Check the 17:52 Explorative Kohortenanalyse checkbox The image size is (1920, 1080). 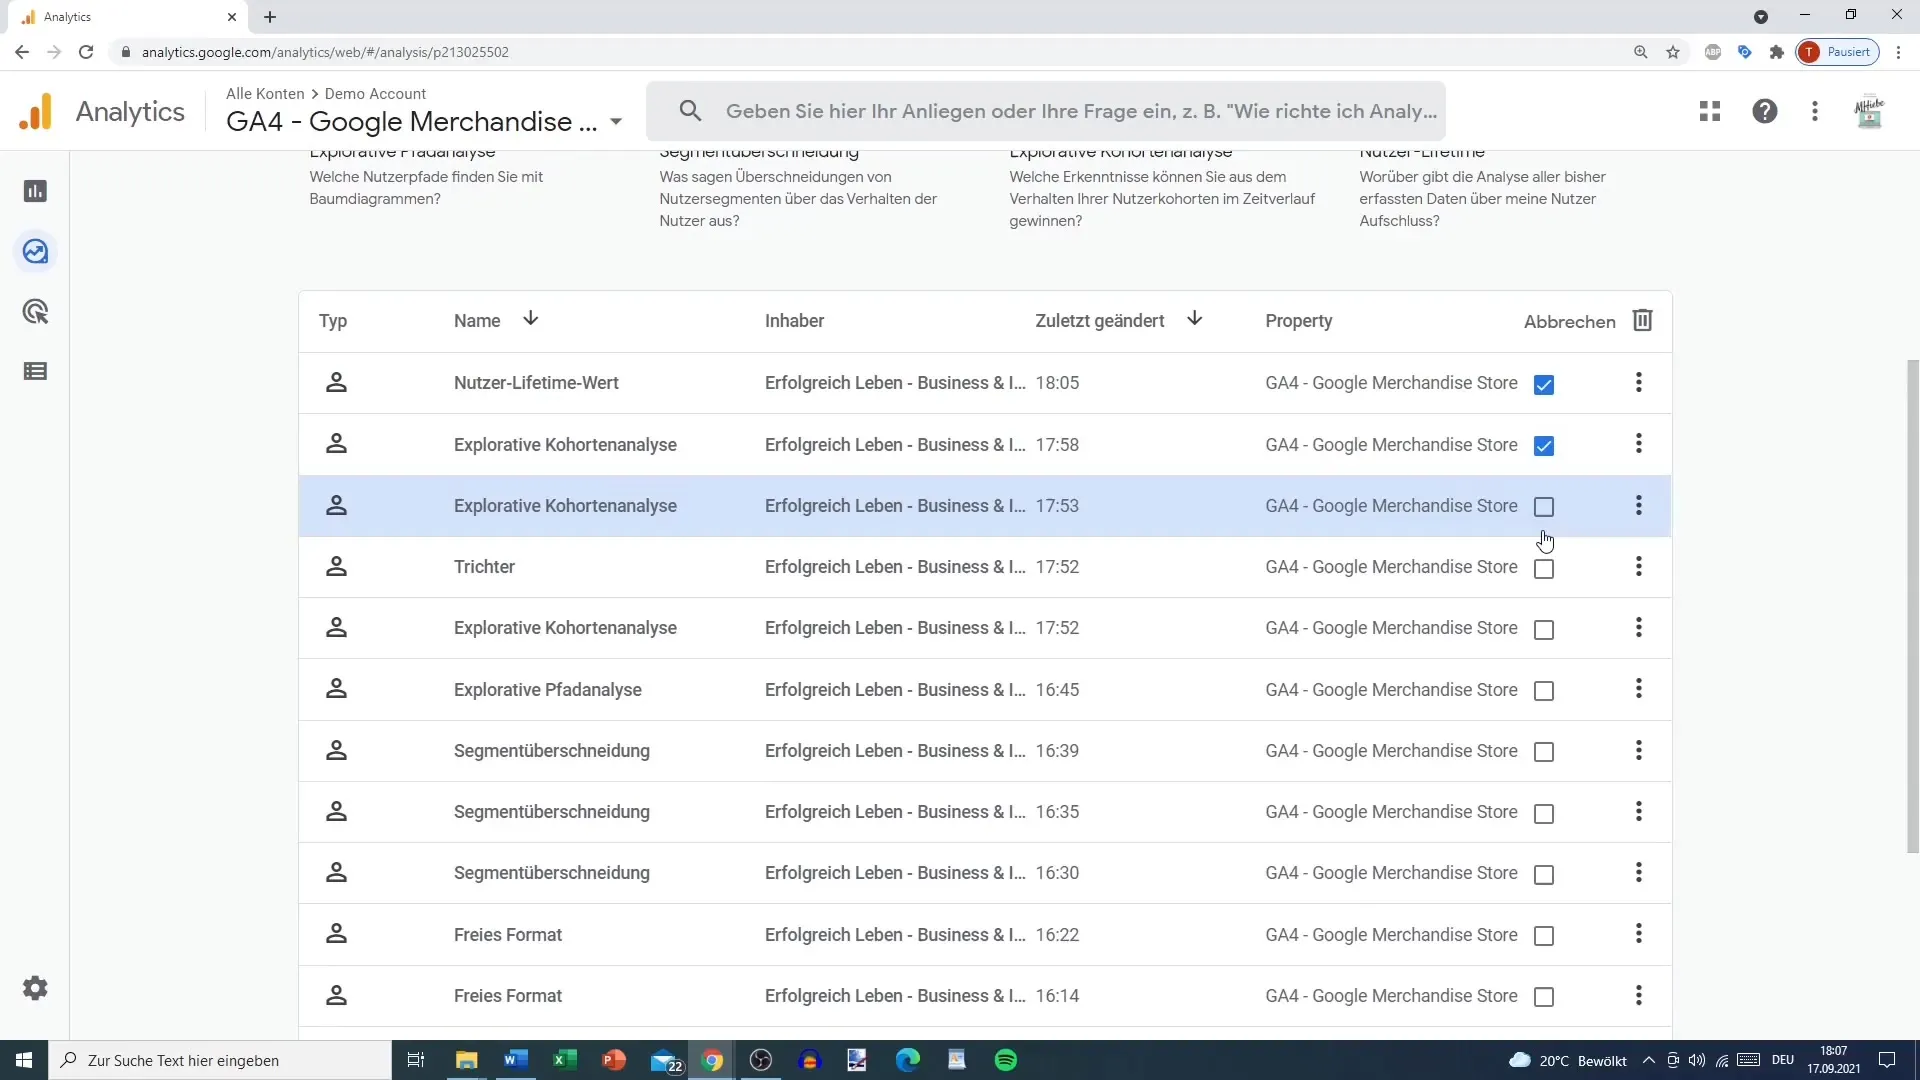1544,630
